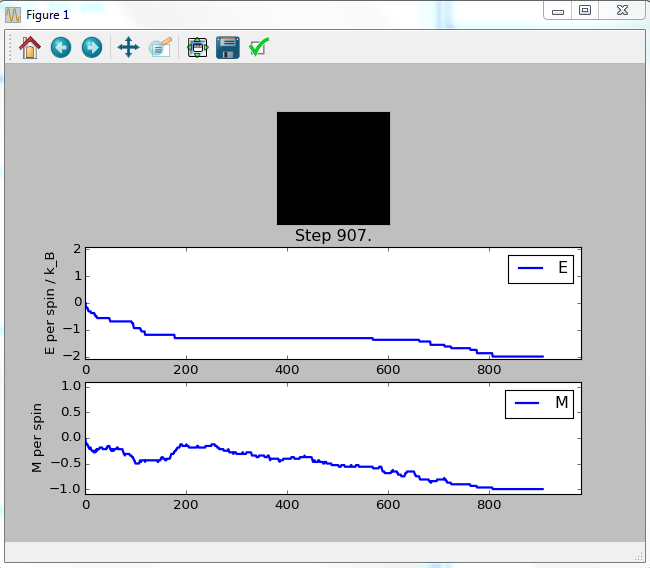
Task: Click the E legend box
Action: pos(540,268)
